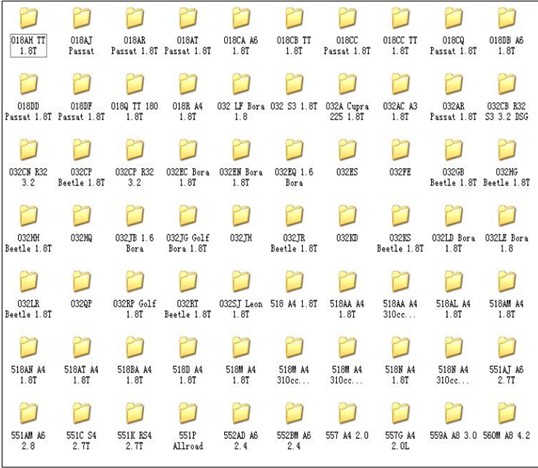Open the 018CQ Passat 1.8T folder icon
Image resolution: width=538 pixels, height=468 pixels.
[454, 18]
